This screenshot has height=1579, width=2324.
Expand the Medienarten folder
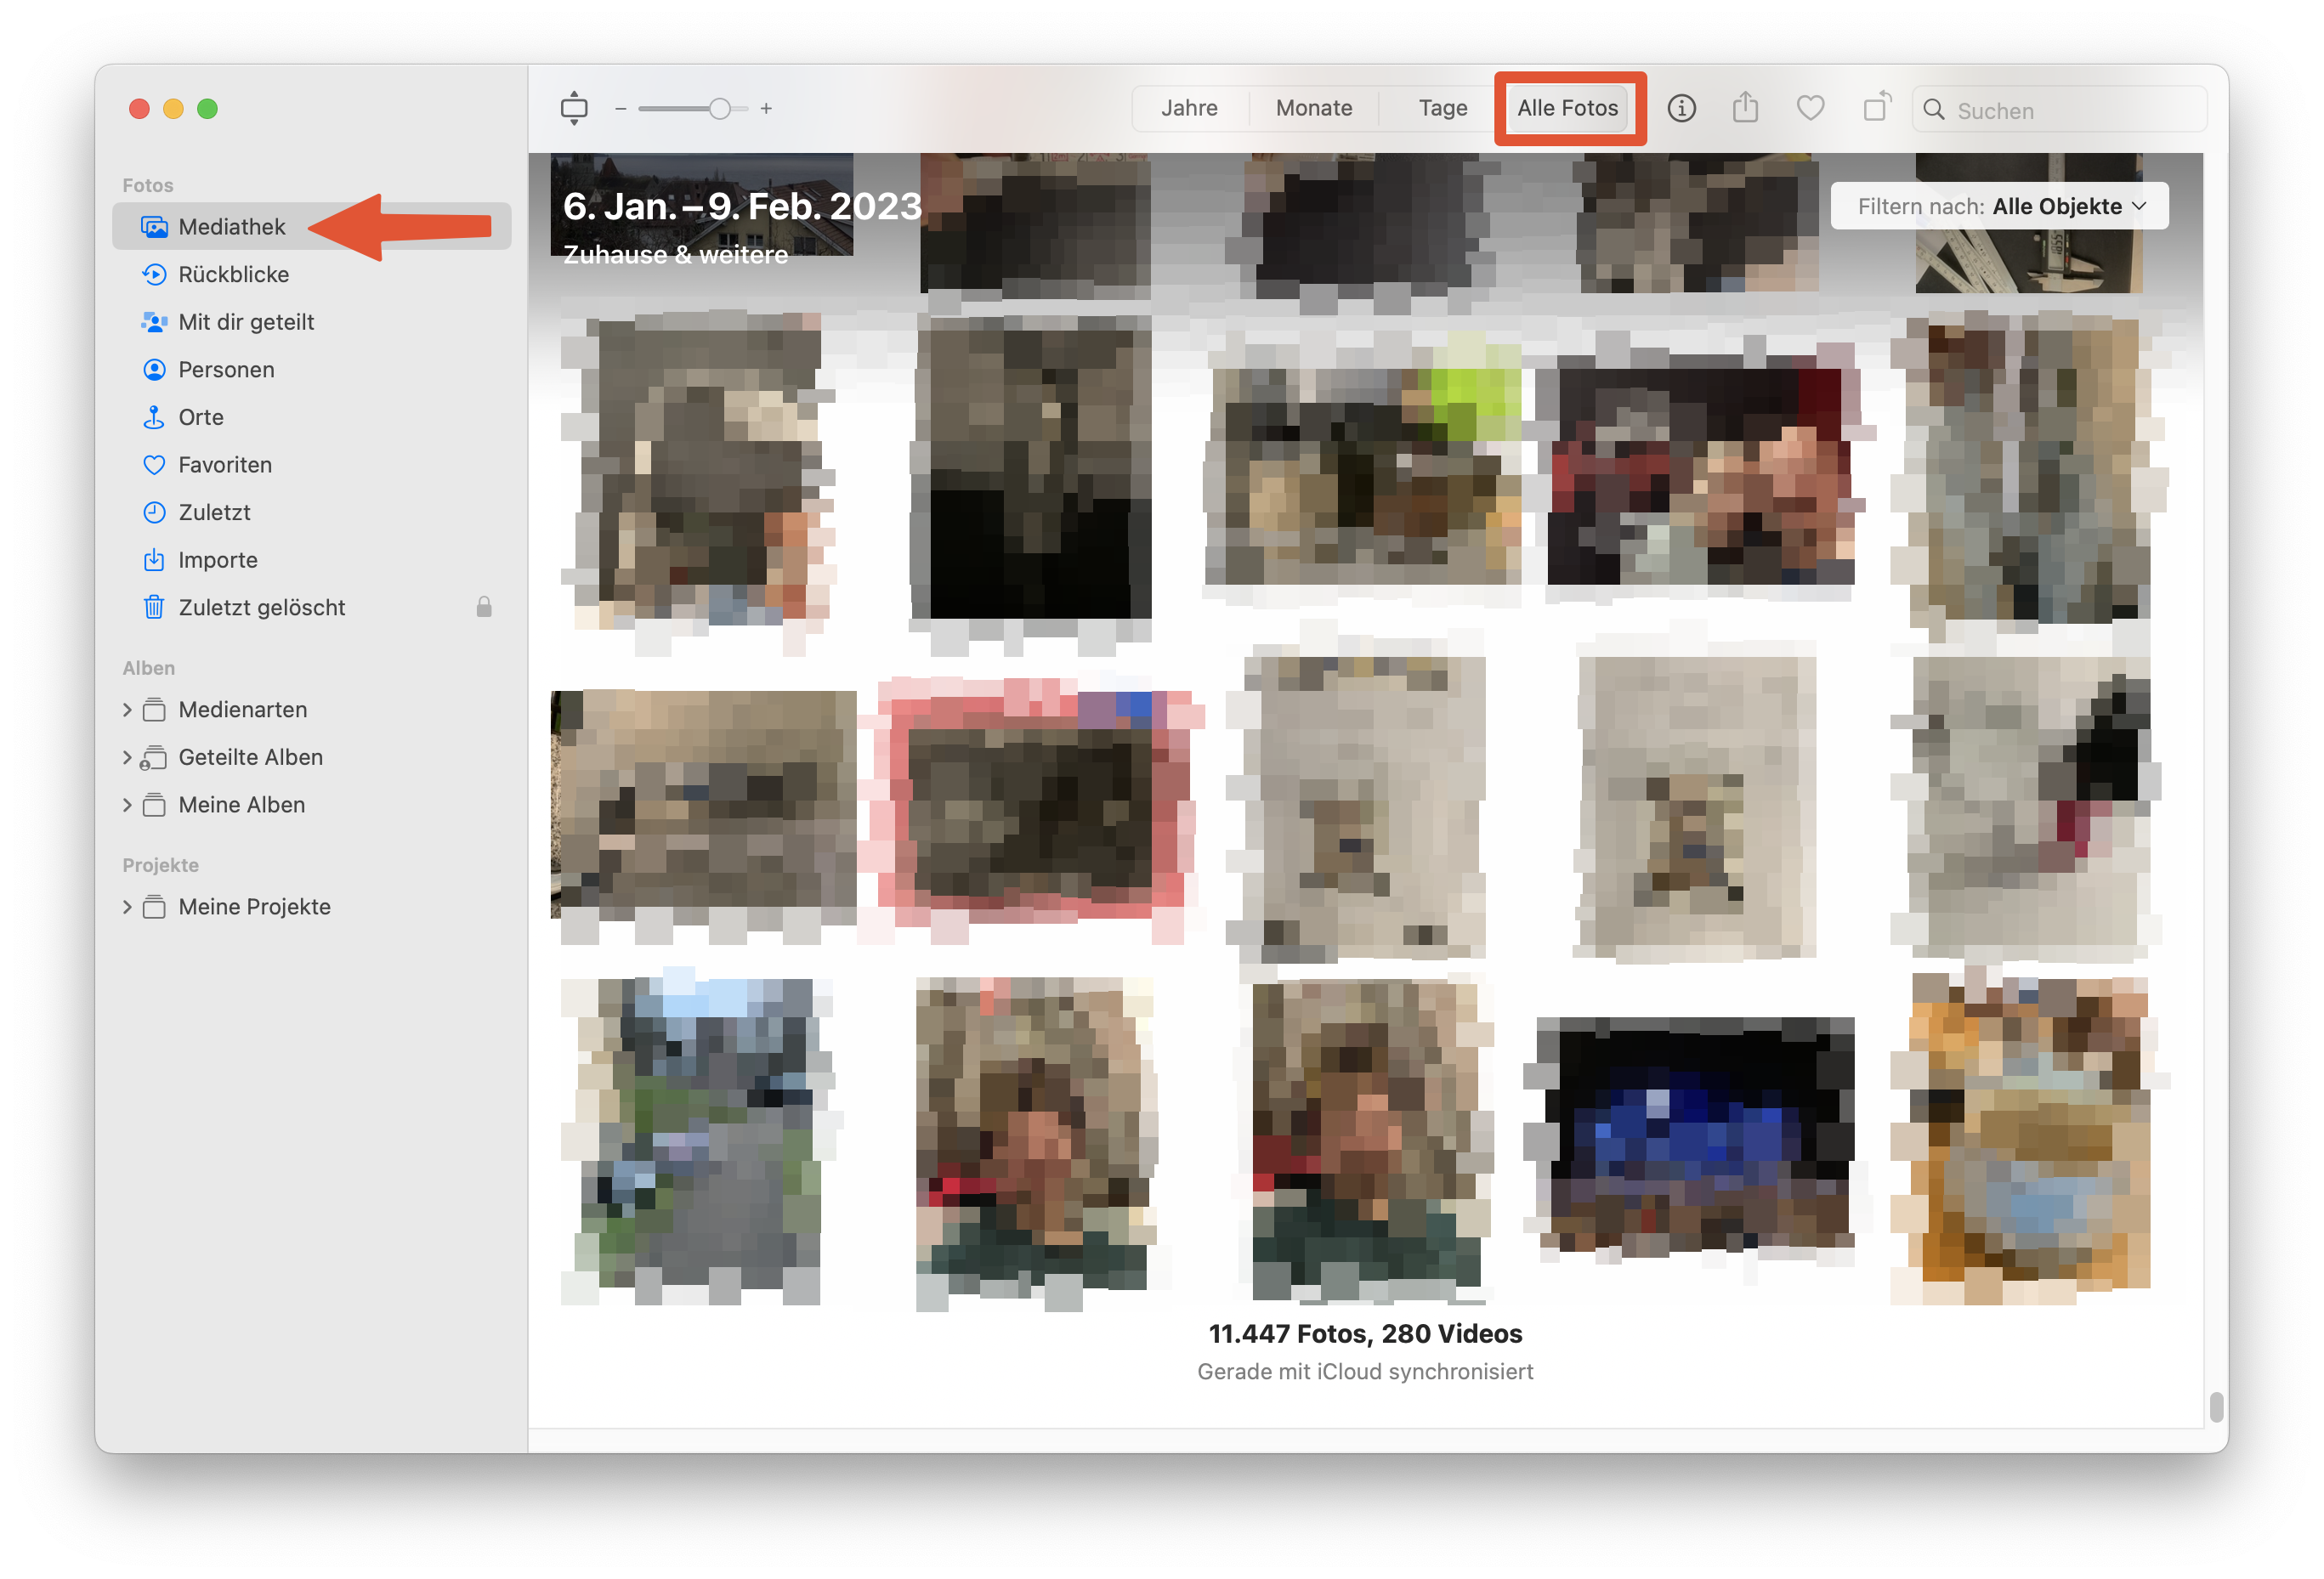click(127, 709)
